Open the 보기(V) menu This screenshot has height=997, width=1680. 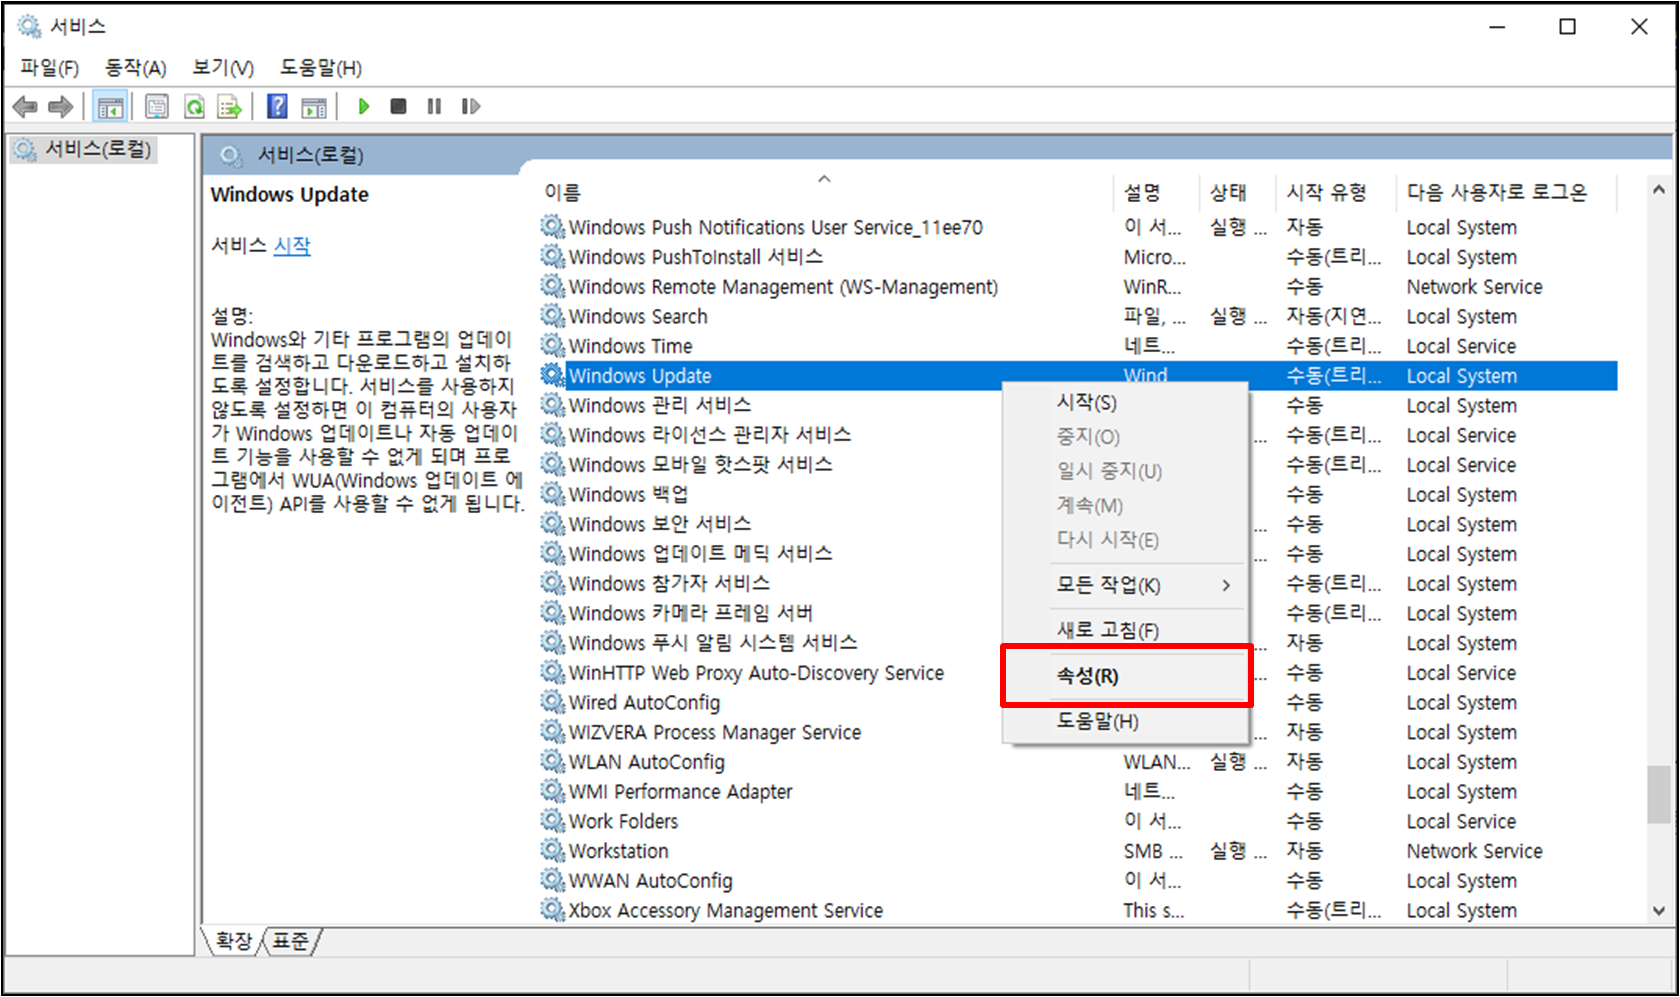tap(223, 68)
